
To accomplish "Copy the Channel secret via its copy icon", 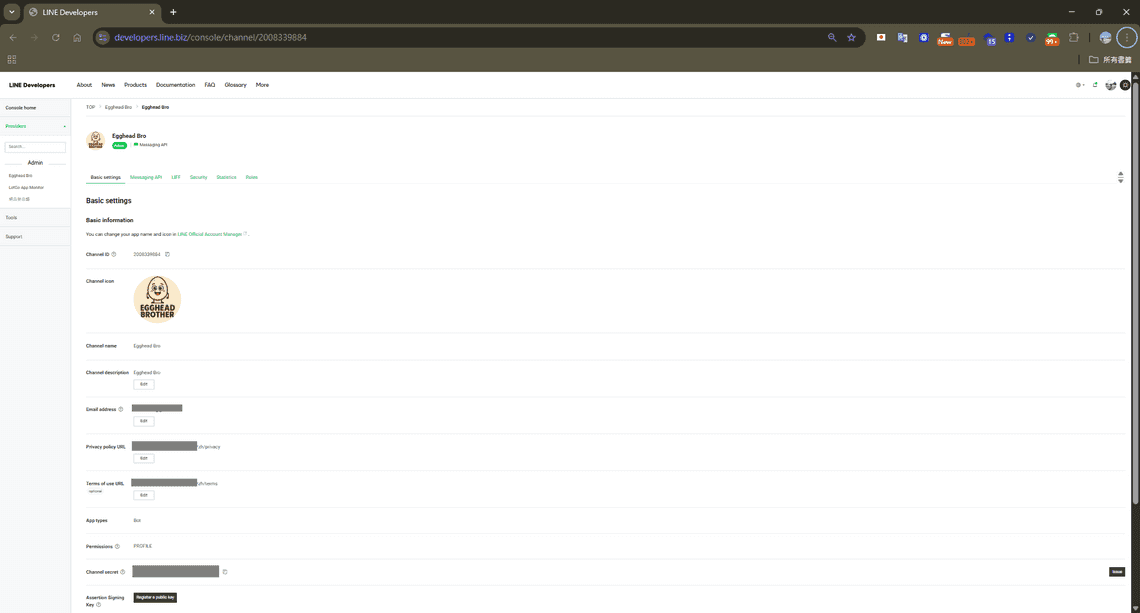I will click(224, 571).
